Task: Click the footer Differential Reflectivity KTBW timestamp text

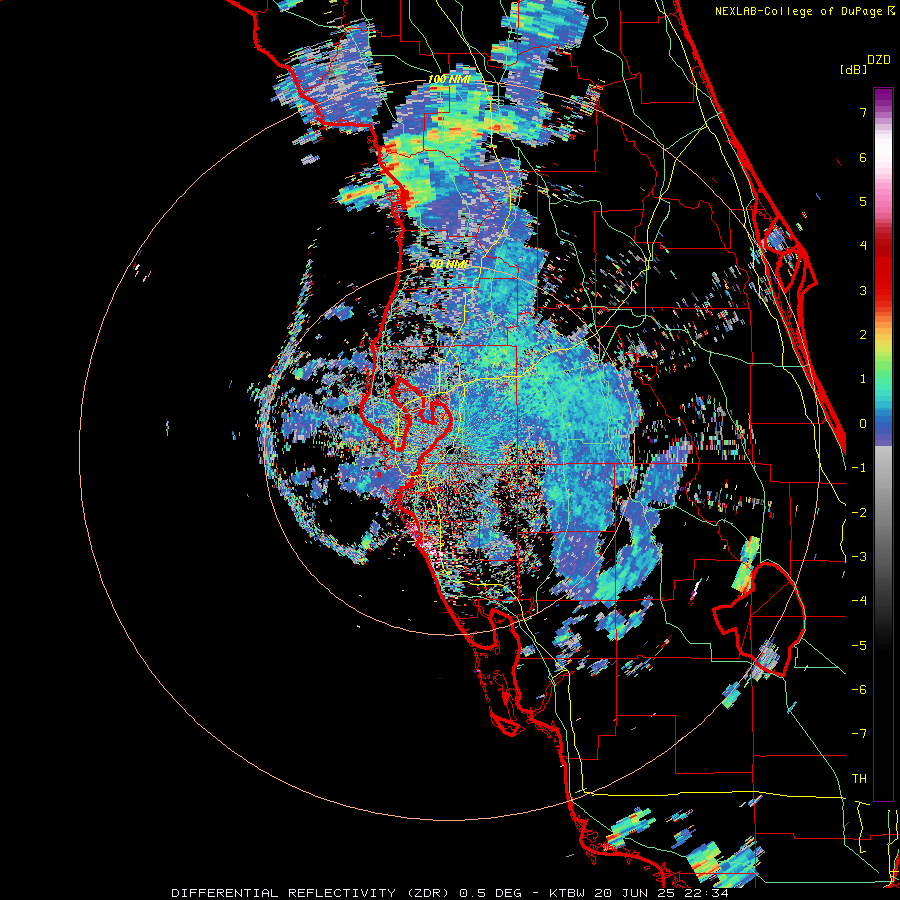Action: click(450, 893)
